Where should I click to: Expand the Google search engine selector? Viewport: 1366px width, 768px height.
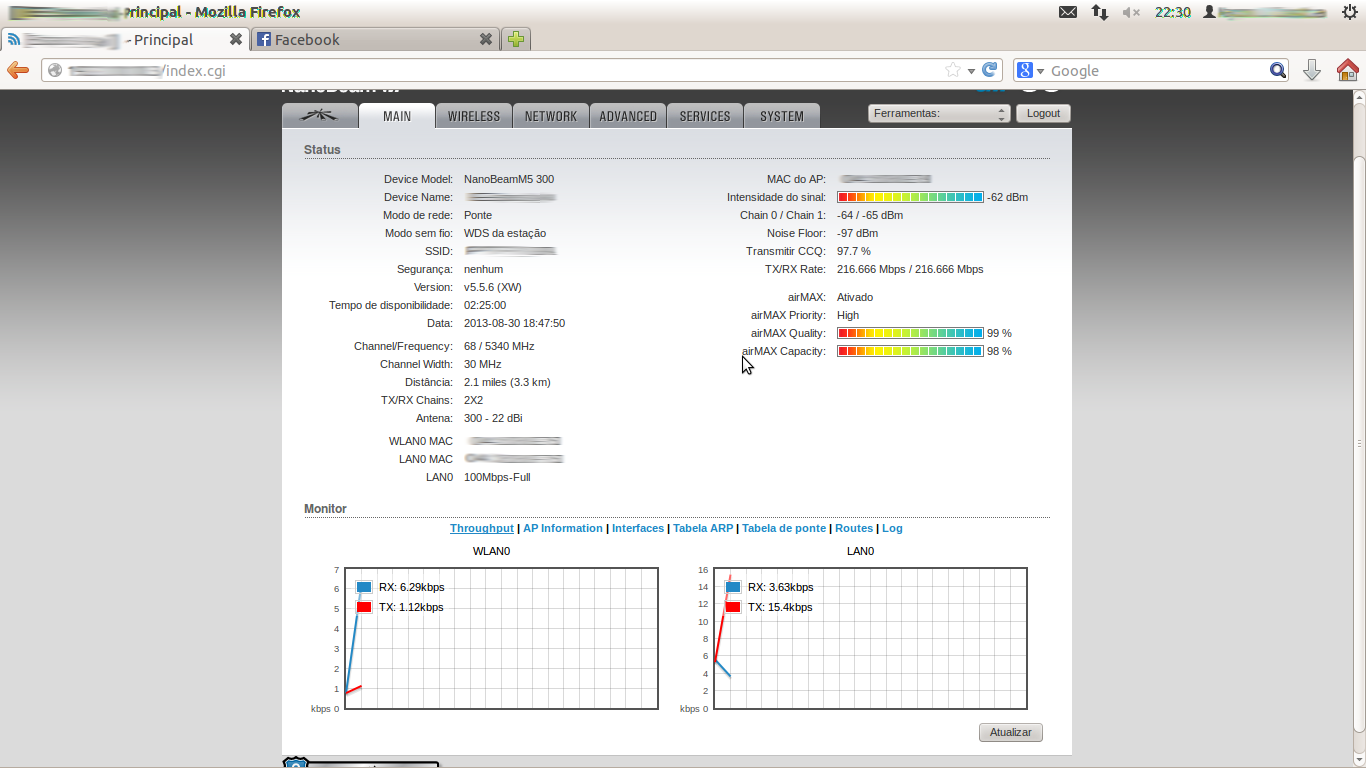[1030, 71]
